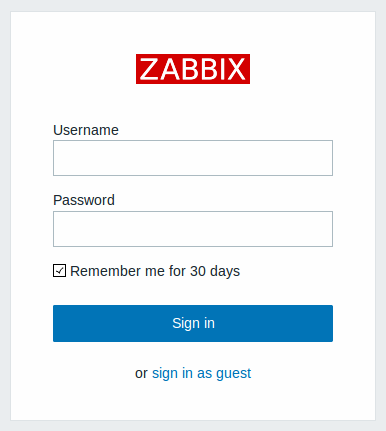The width and height of the screenshot is (386, 431).
Task: Disable the checked box beside Remember me
Action: point(59,271)
